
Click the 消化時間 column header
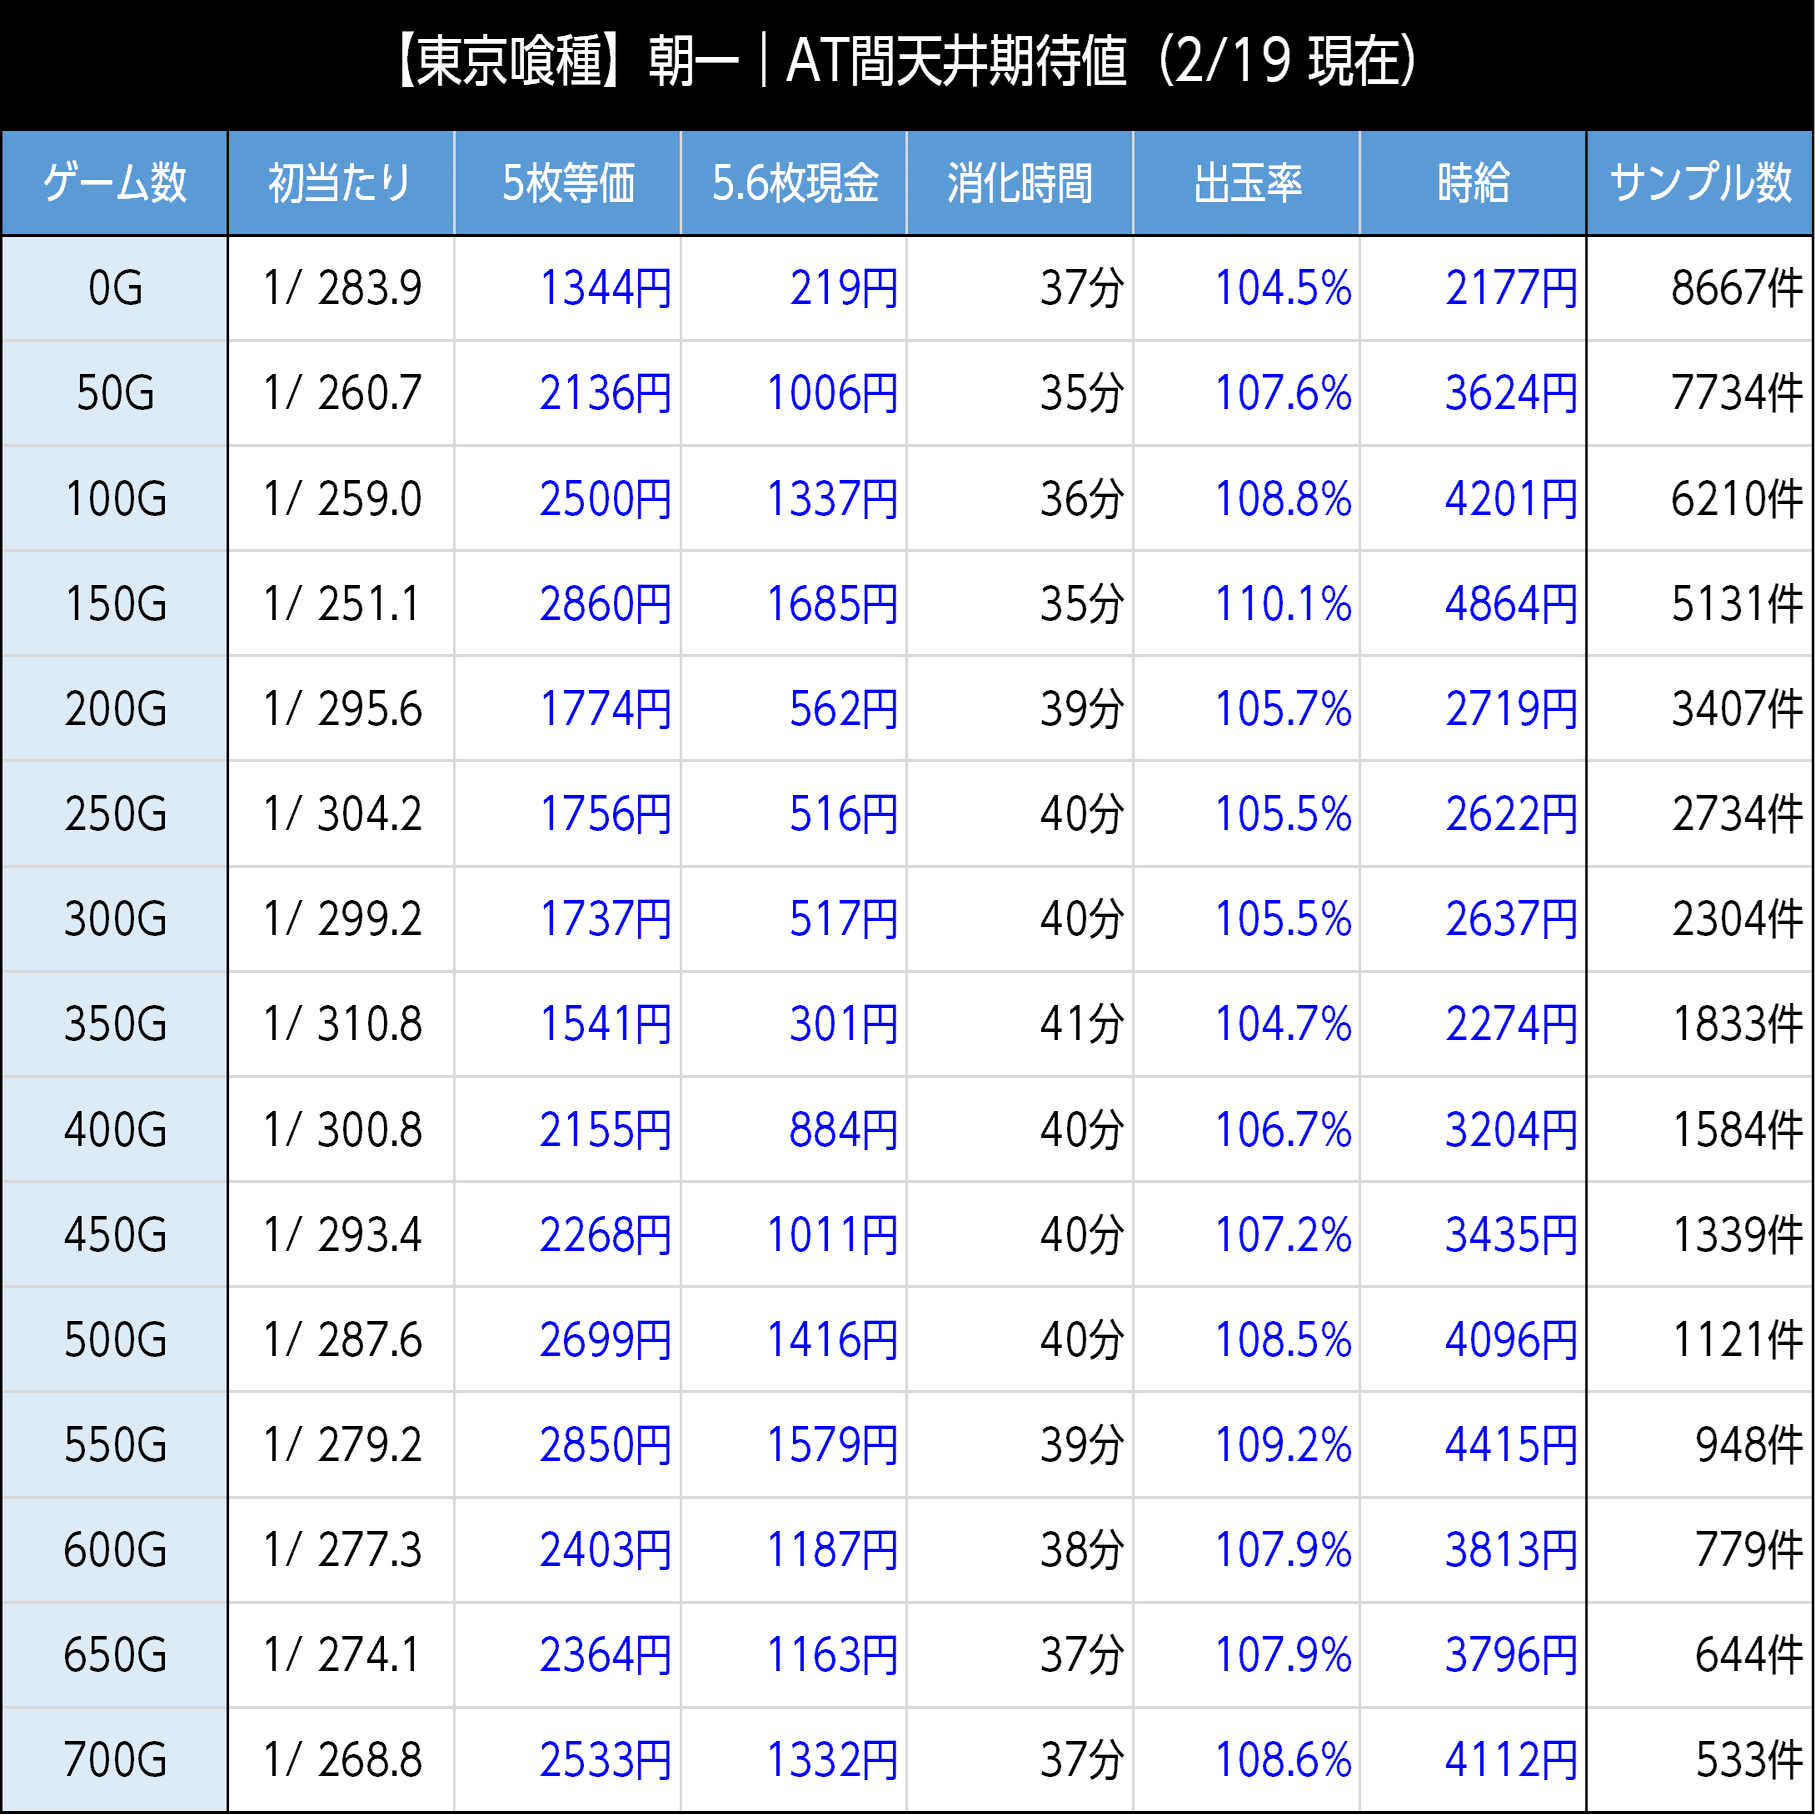tap(1020, 183)
